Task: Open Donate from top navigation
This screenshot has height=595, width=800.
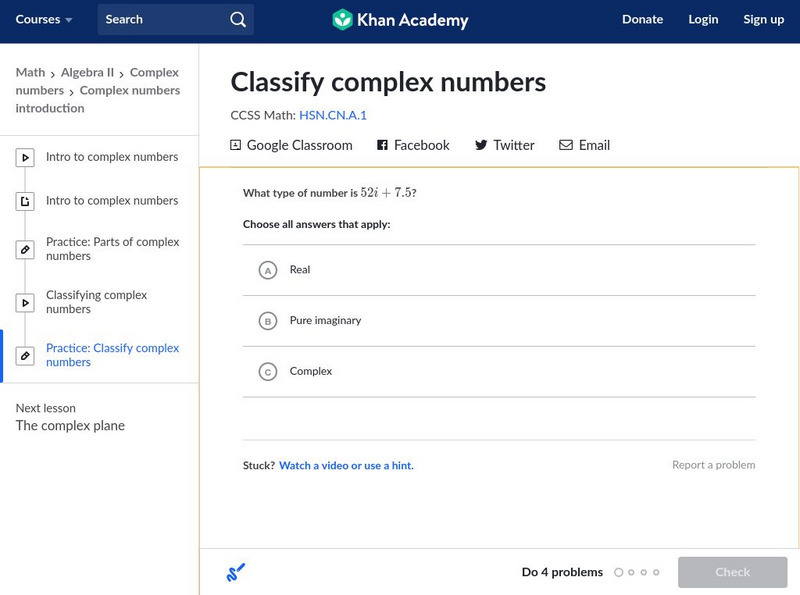Action: (x=642, y=20)
